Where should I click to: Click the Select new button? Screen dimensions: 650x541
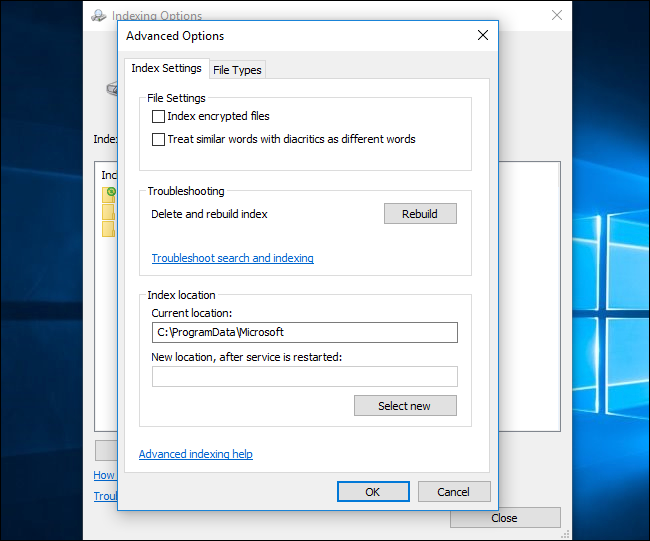(405, 405)
